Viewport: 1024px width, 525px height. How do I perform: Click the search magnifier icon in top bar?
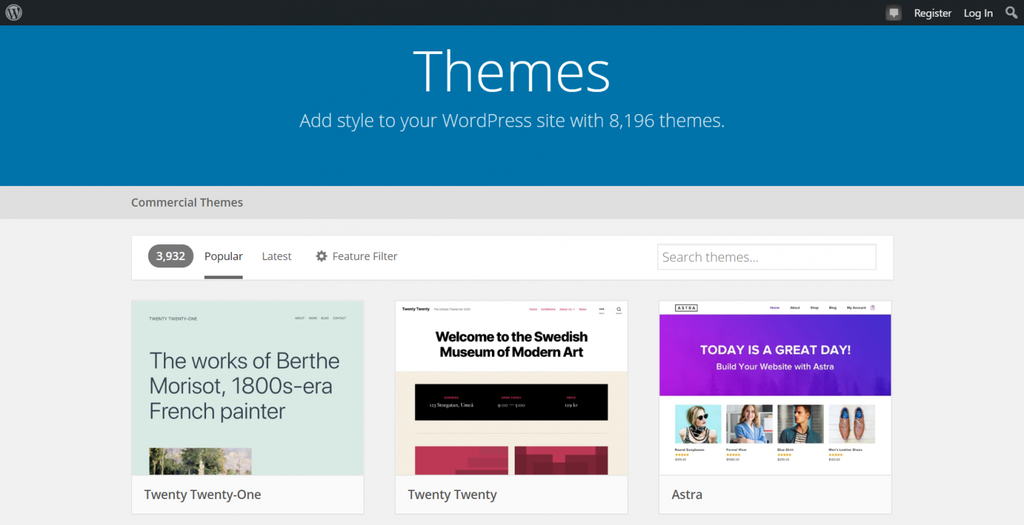click(1012, 12)
